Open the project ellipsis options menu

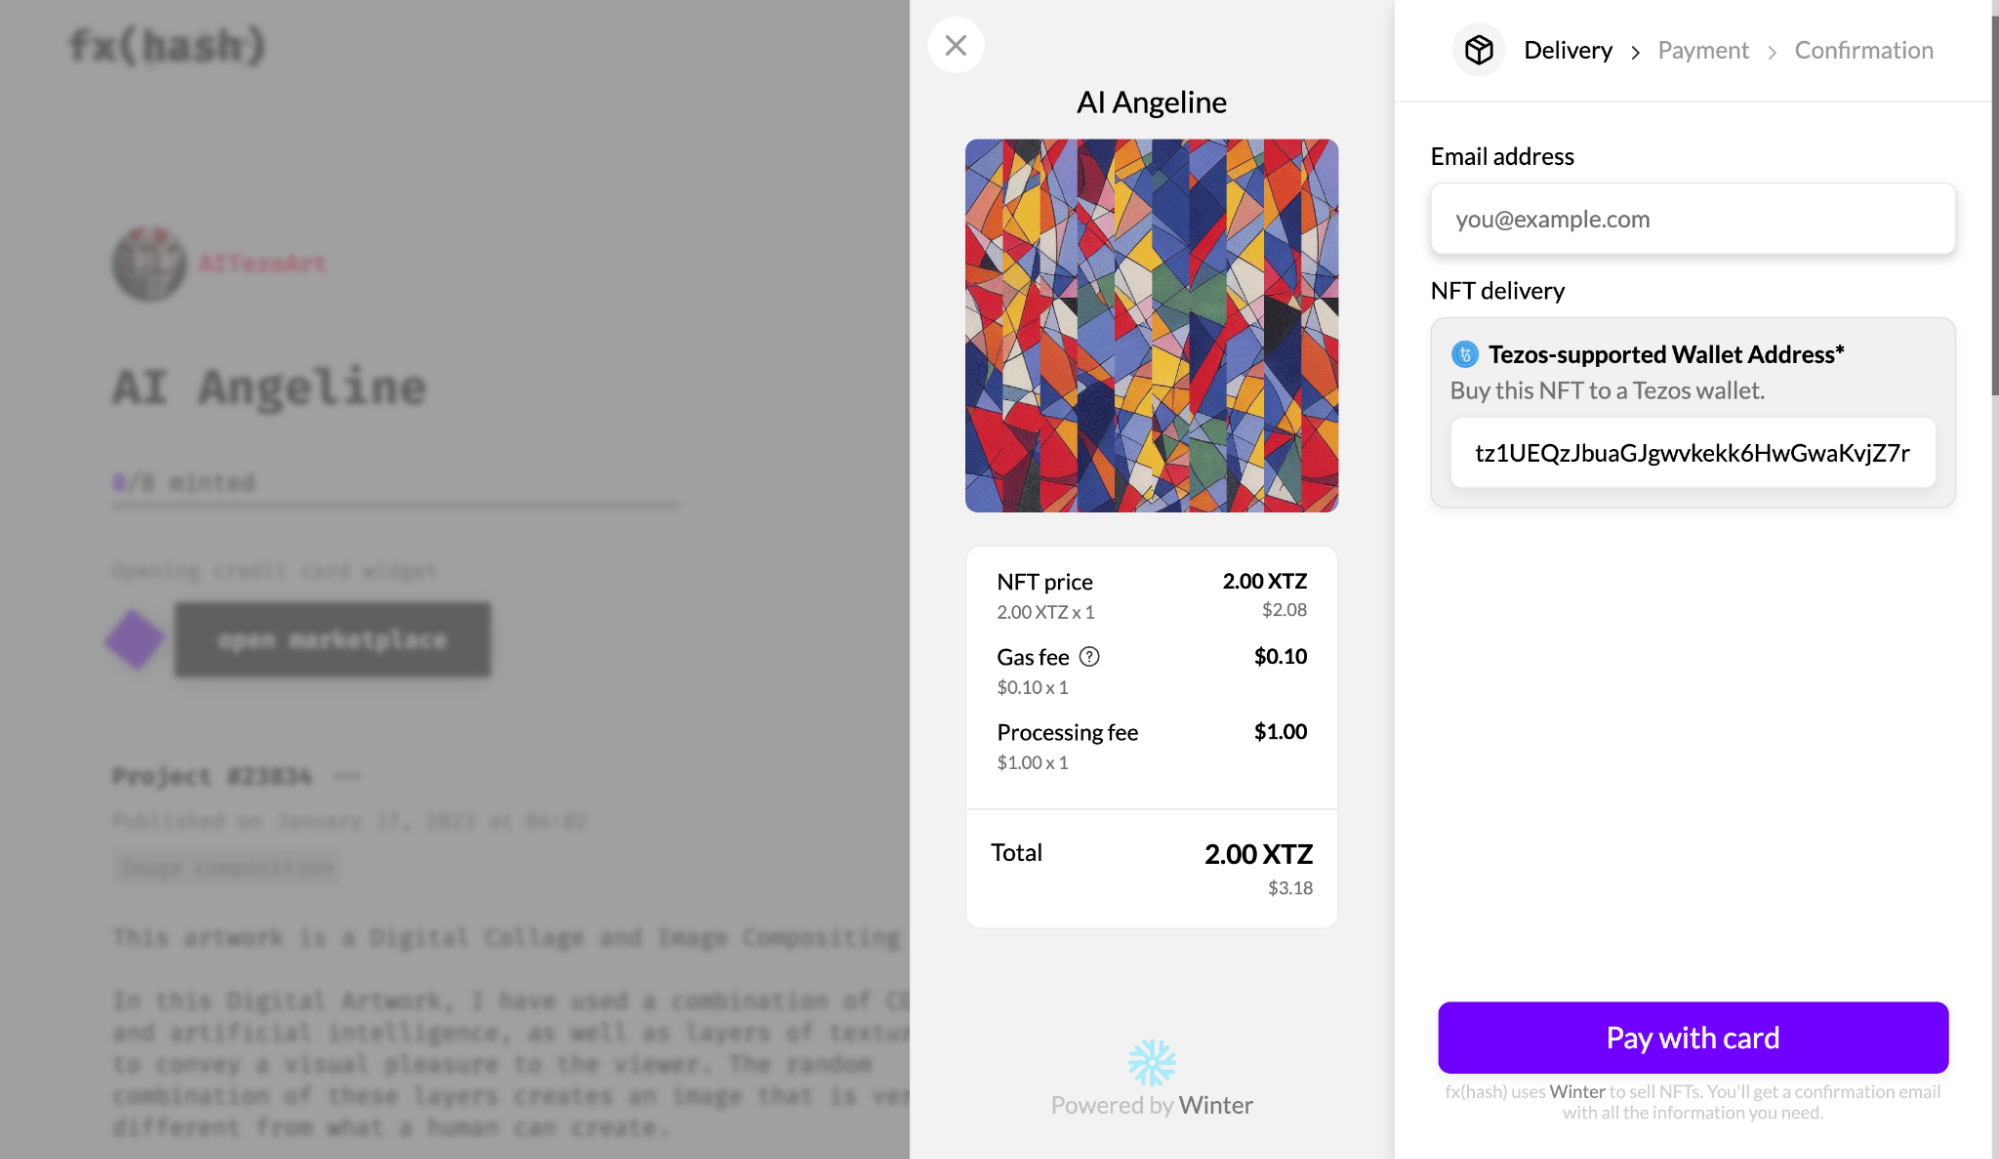pos(347,776)
